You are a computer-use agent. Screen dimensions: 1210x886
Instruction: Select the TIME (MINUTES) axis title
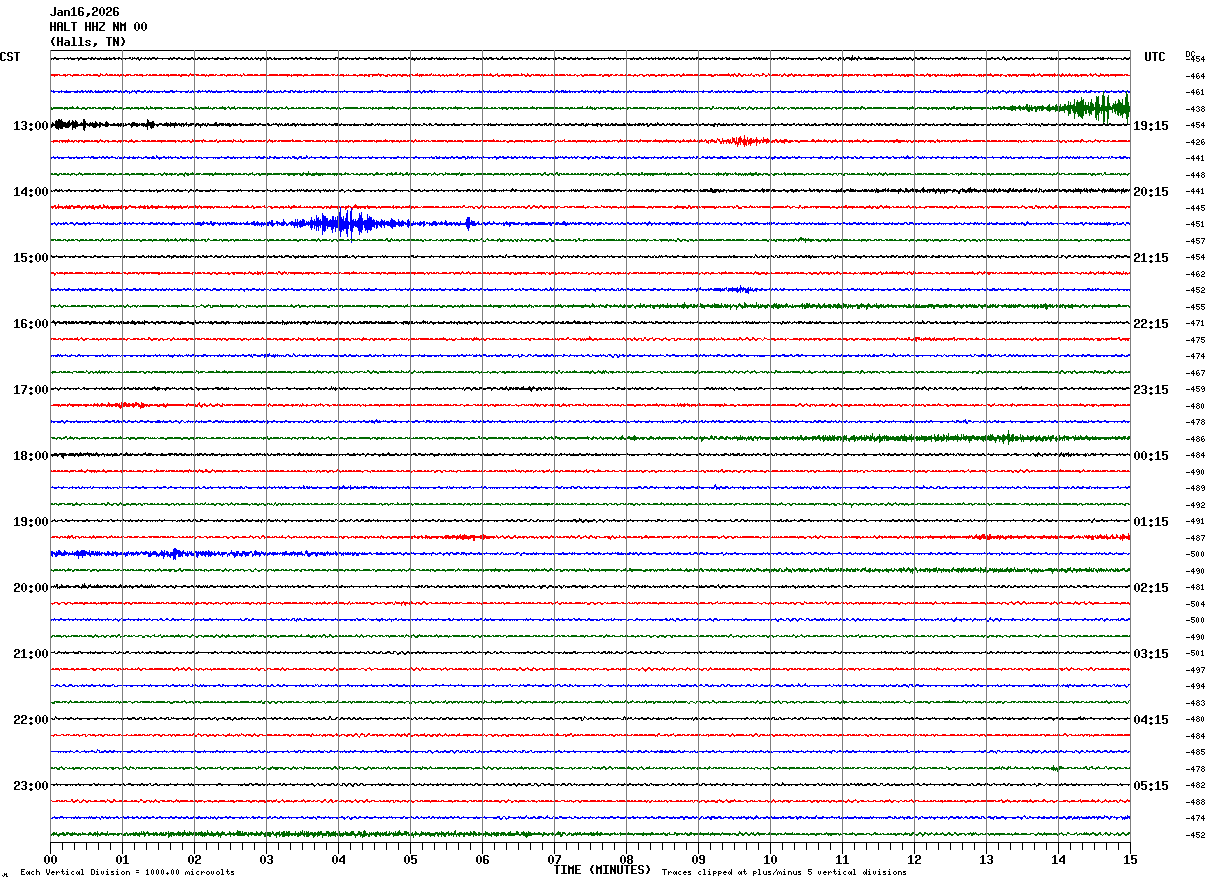602,870
